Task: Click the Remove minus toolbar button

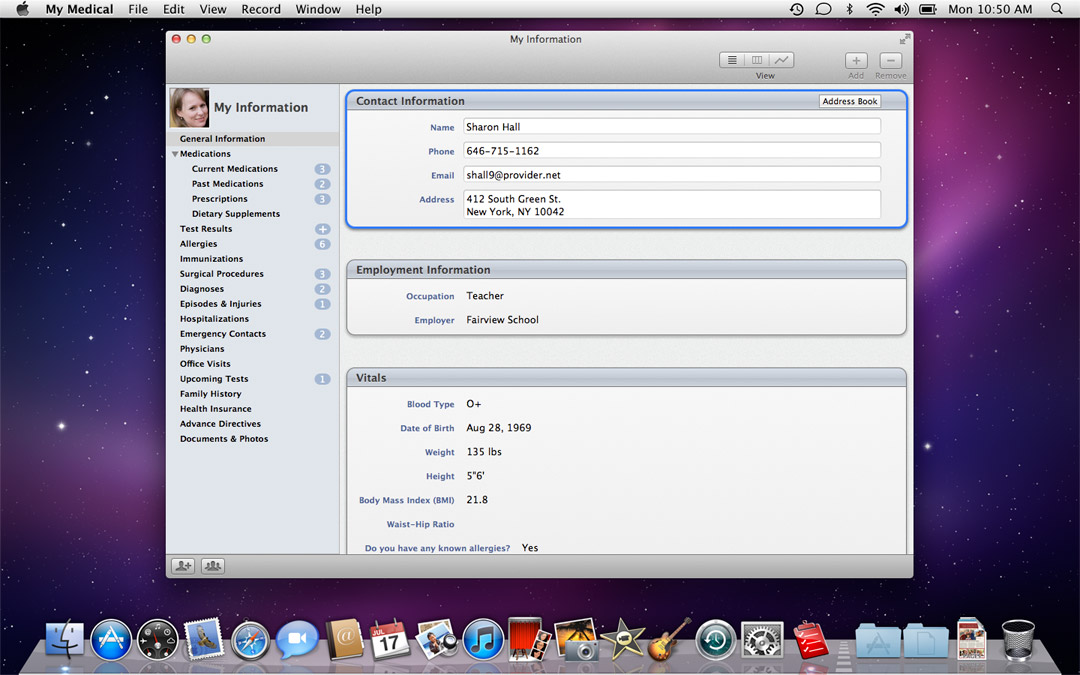Action: pos(890,61)
